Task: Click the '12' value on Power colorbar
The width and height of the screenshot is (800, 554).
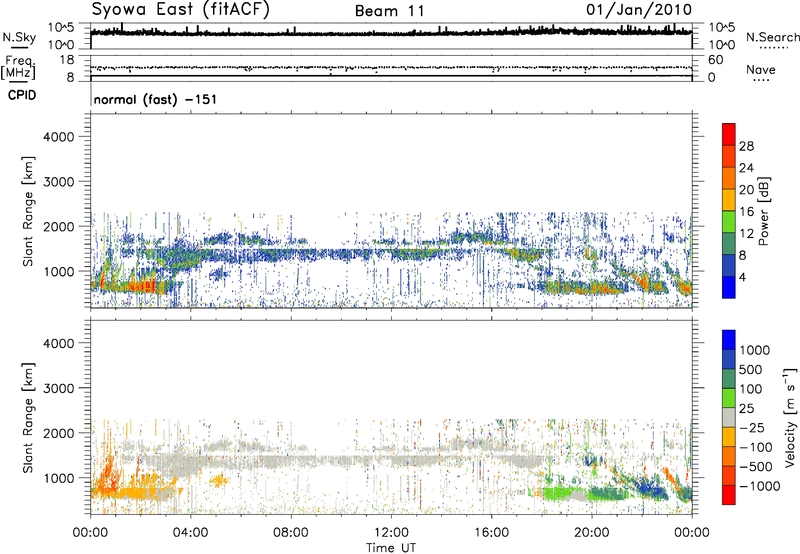Action: 746,234
